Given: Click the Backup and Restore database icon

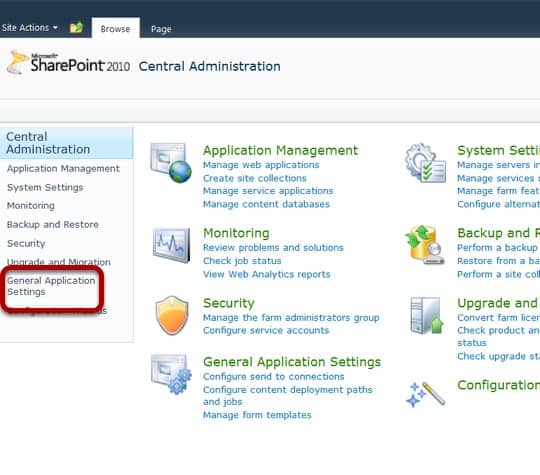Looking at the screenshot, I should click(425, 245).
